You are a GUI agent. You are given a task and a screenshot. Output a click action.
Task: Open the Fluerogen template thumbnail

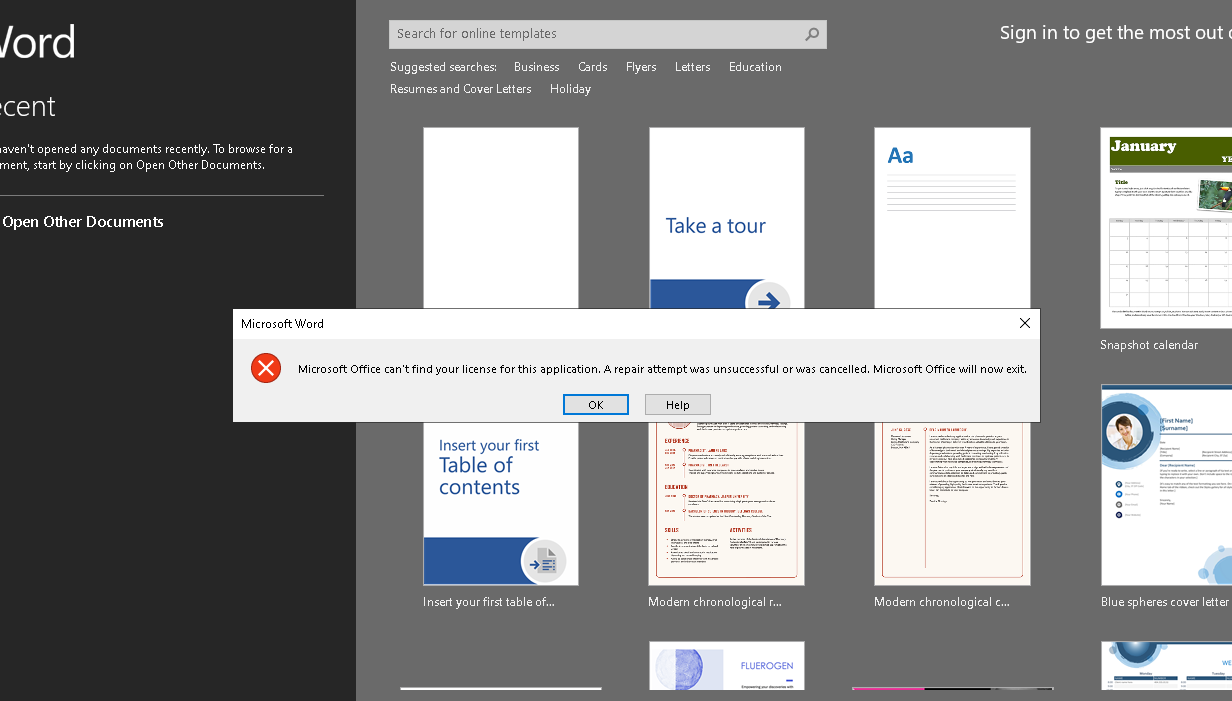click(727, 666)
